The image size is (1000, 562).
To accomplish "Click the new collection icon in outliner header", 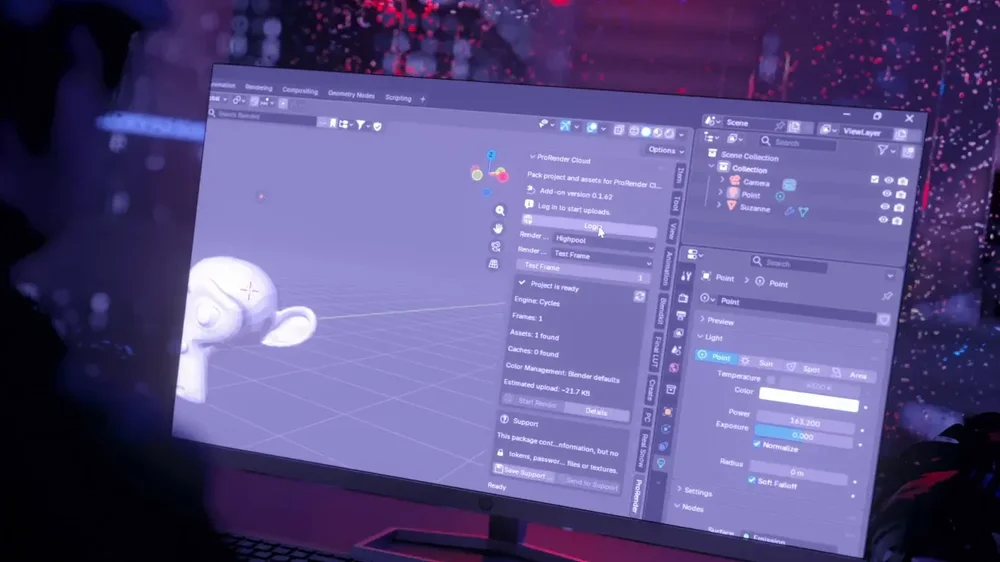I will click(x=908, y=152).
